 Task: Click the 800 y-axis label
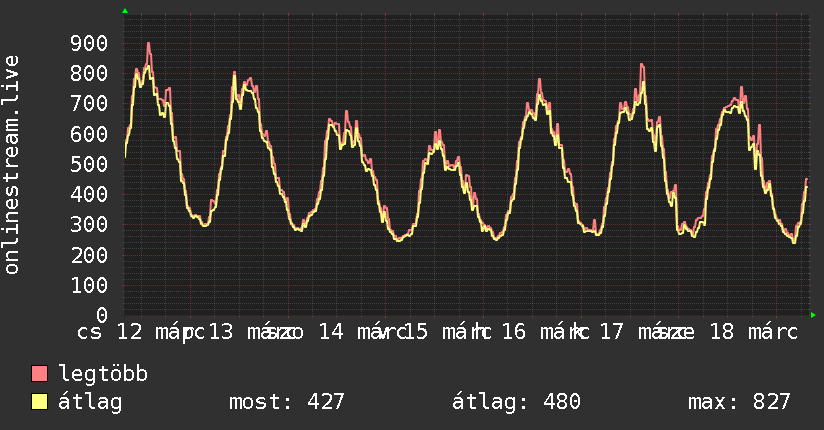click(89, 74)
